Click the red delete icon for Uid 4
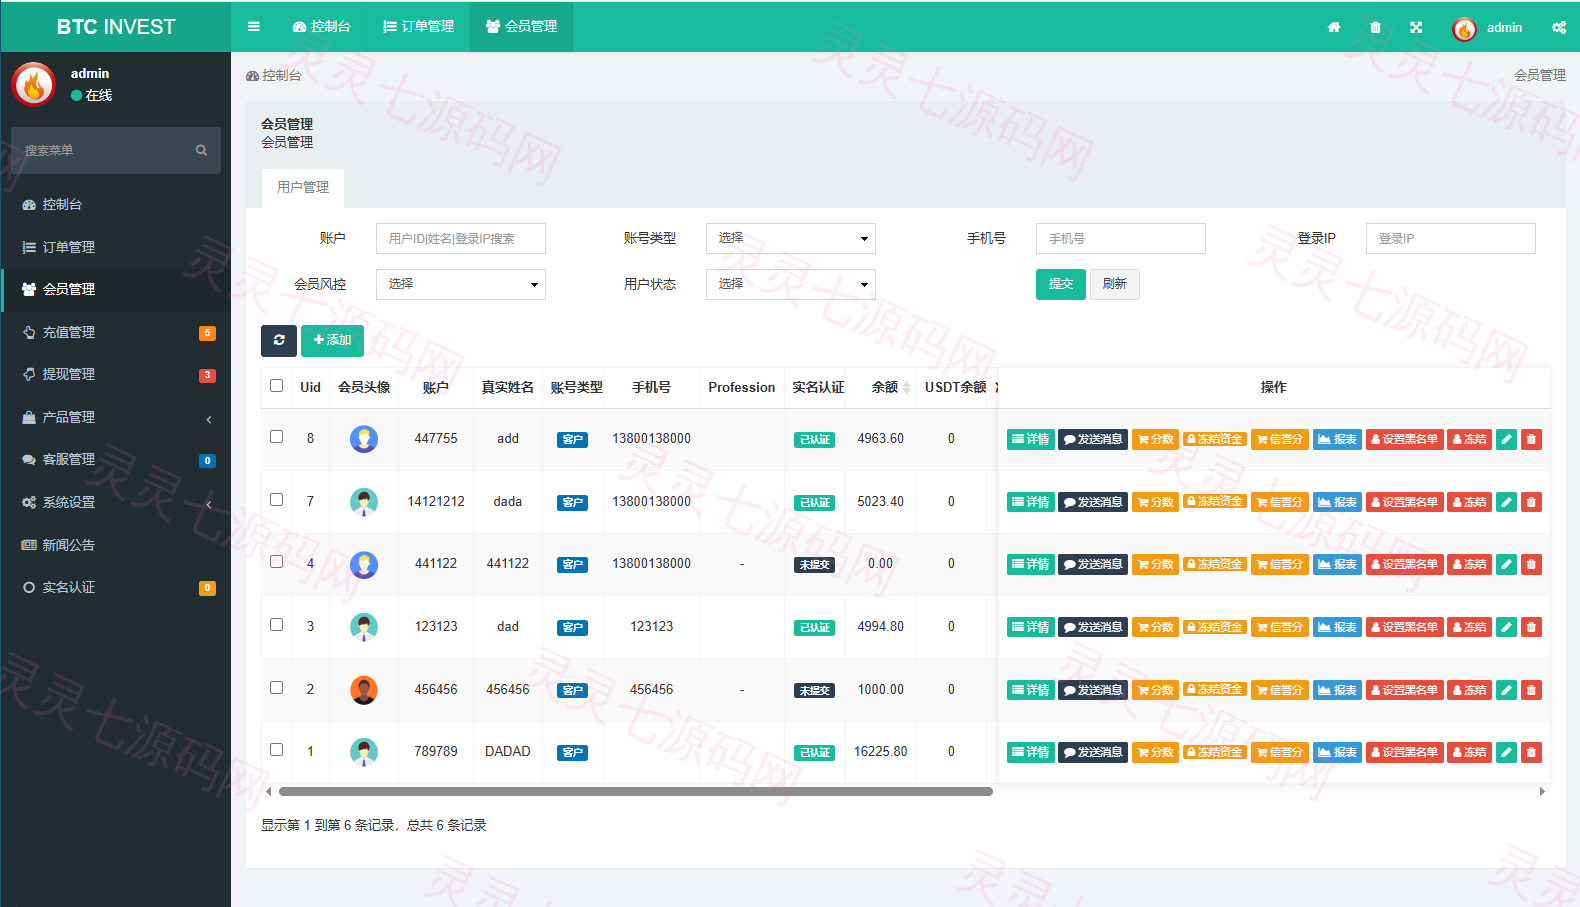The width and height of the screenshot is (1580, 907). click(x=1531, y=564)
